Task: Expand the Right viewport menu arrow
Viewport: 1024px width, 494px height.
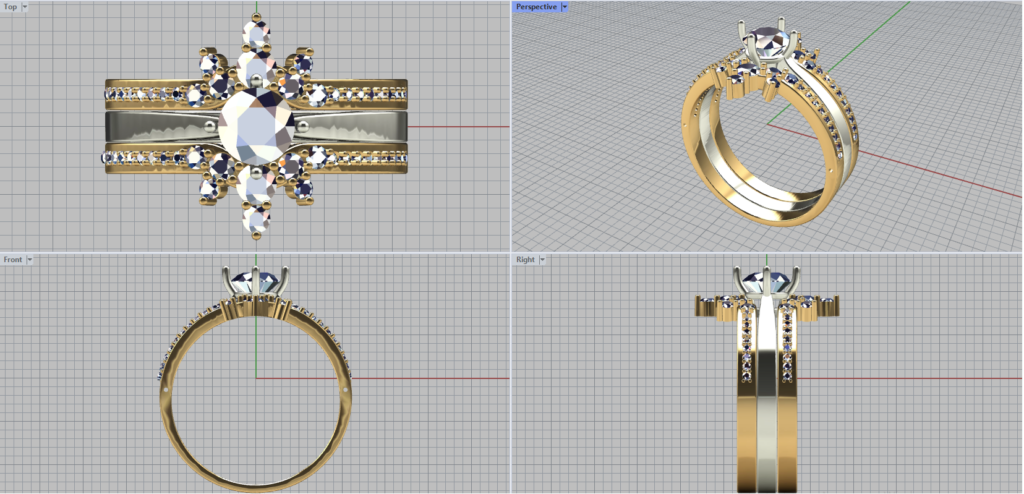Action: click(544, 259)
